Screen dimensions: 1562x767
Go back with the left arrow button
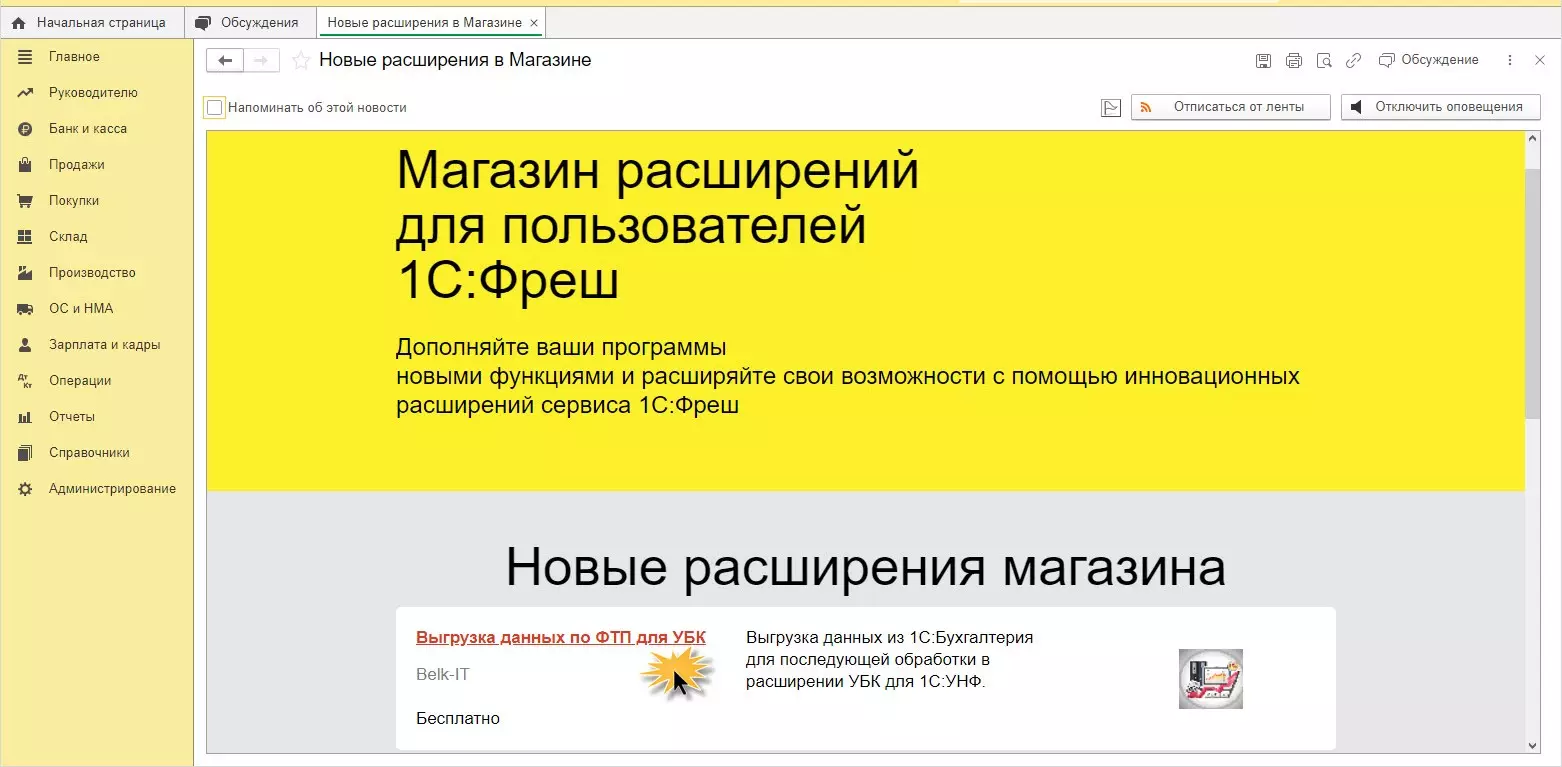[225, 61]
